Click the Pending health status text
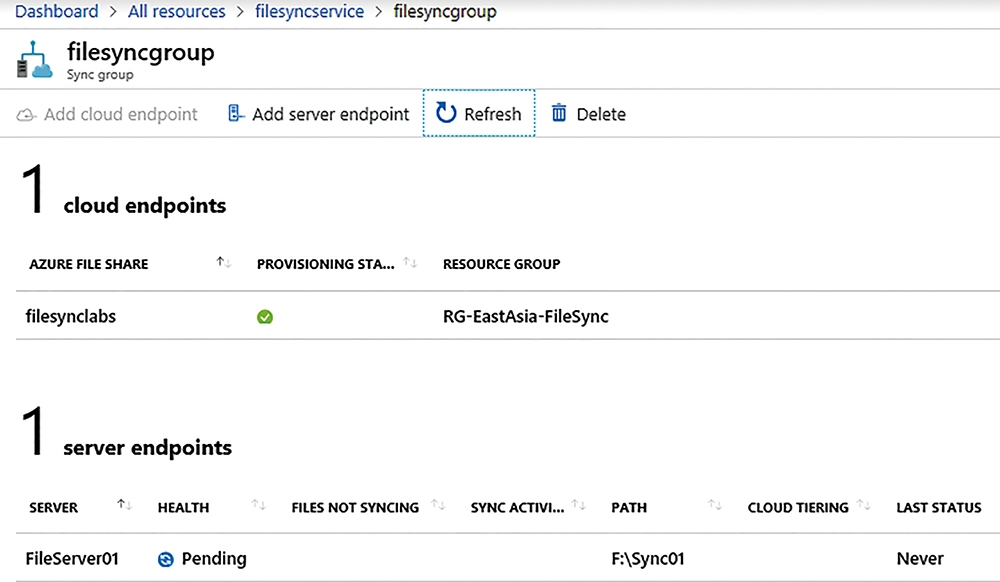This screenshot has height=582, width=1000. click(x=214, y=558)
